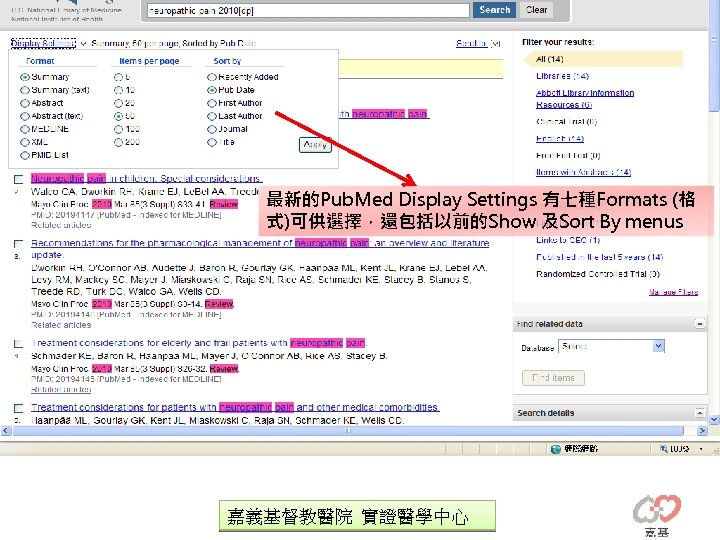Focus the PubMed search query field
Screen dimensions: 720x540
tap(308, 11)
